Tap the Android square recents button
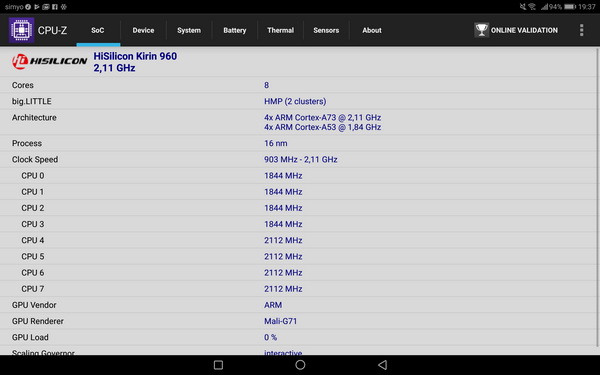Image resolution: width=600 pixels, height=375 pixels. (218, 365)
